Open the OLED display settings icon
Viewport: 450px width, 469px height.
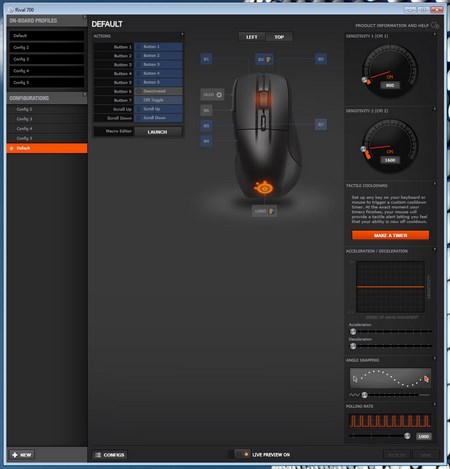[x=219, y=95]
